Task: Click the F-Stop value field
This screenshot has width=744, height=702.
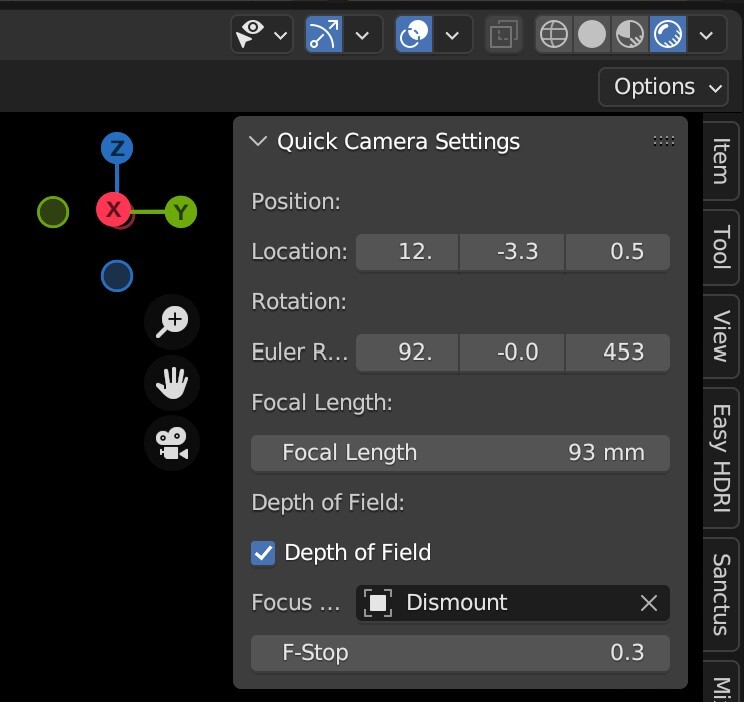Action: coord(460,654)
